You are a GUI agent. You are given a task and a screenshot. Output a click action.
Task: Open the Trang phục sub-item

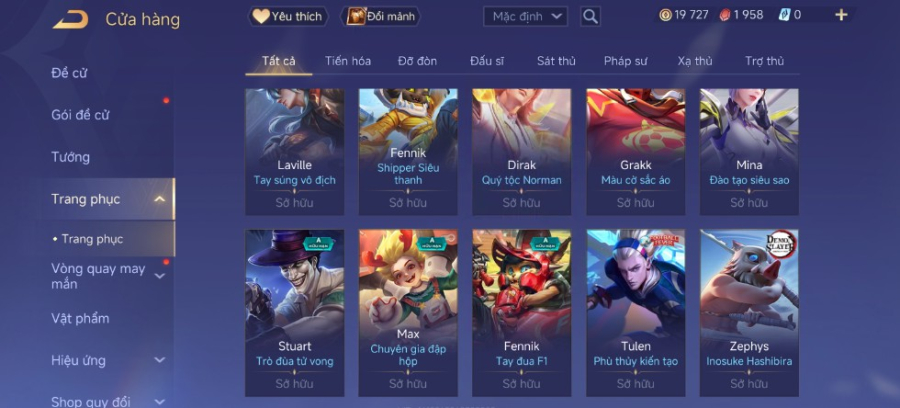click(x=92, y=239)
